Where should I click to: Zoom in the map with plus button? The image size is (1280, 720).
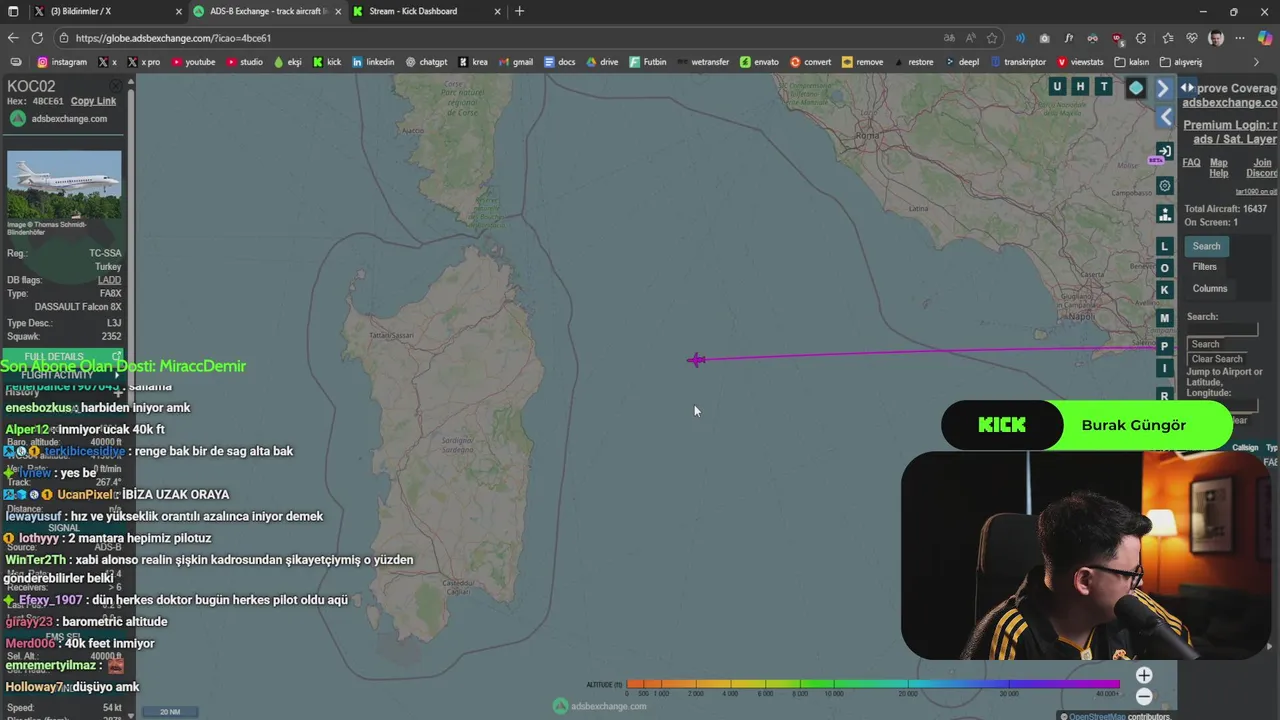(x=1144, y=675)
